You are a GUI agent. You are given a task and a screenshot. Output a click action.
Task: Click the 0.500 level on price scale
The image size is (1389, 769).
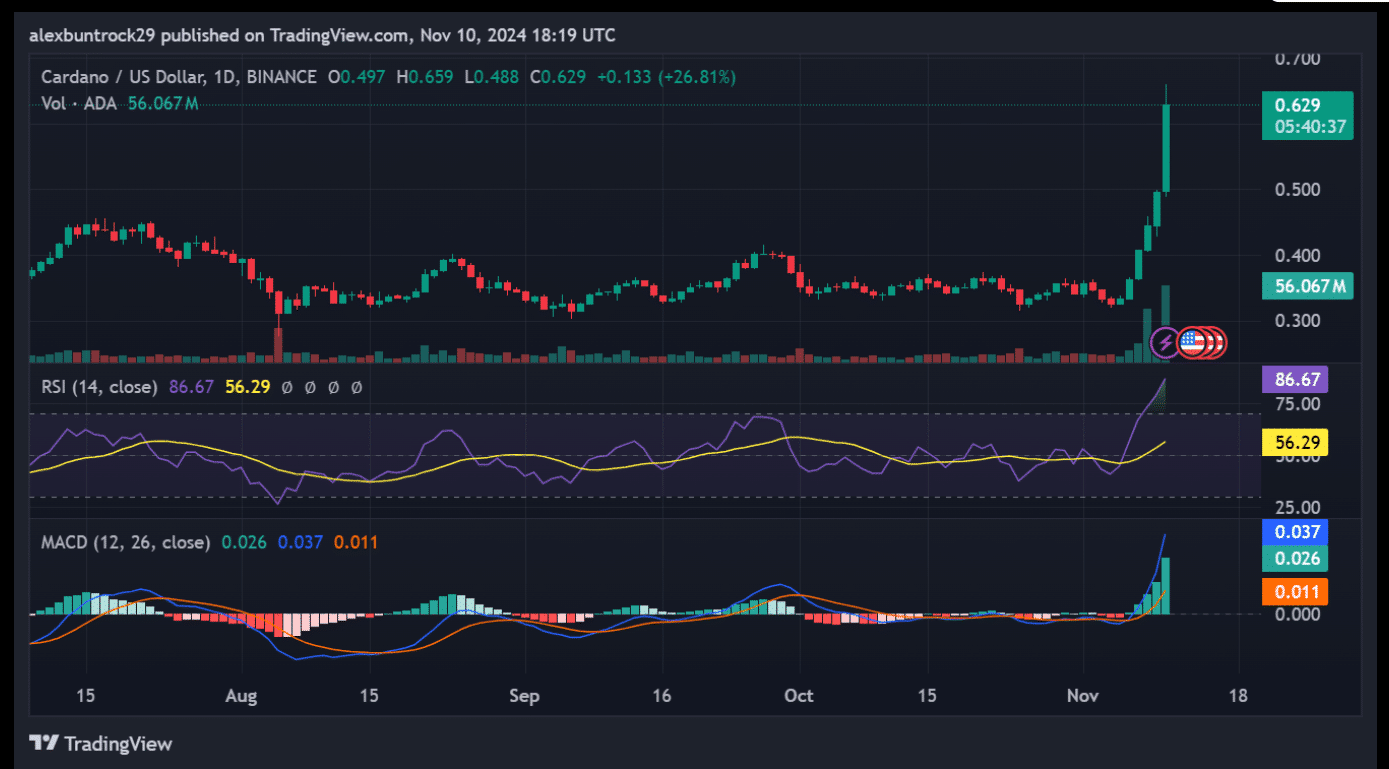[1297, 189]
